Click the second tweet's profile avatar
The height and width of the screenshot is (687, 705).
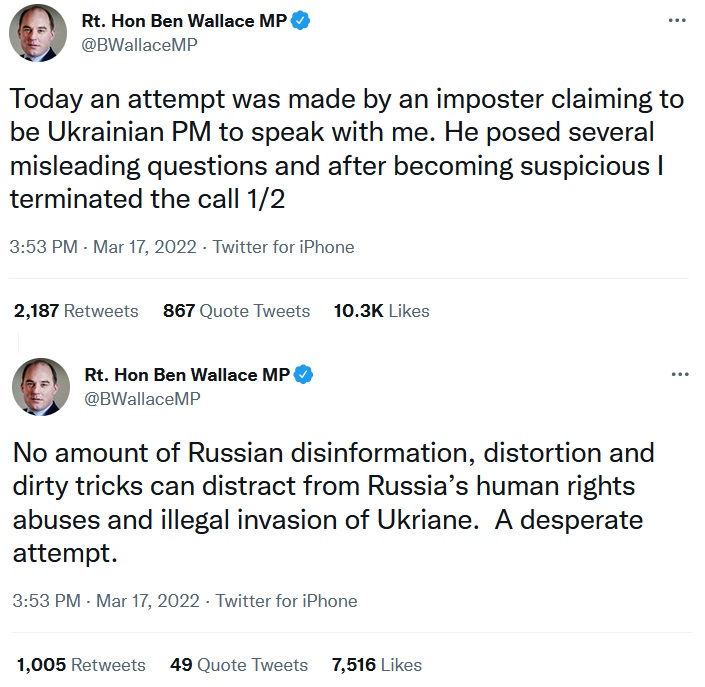[x=40, y=389]
